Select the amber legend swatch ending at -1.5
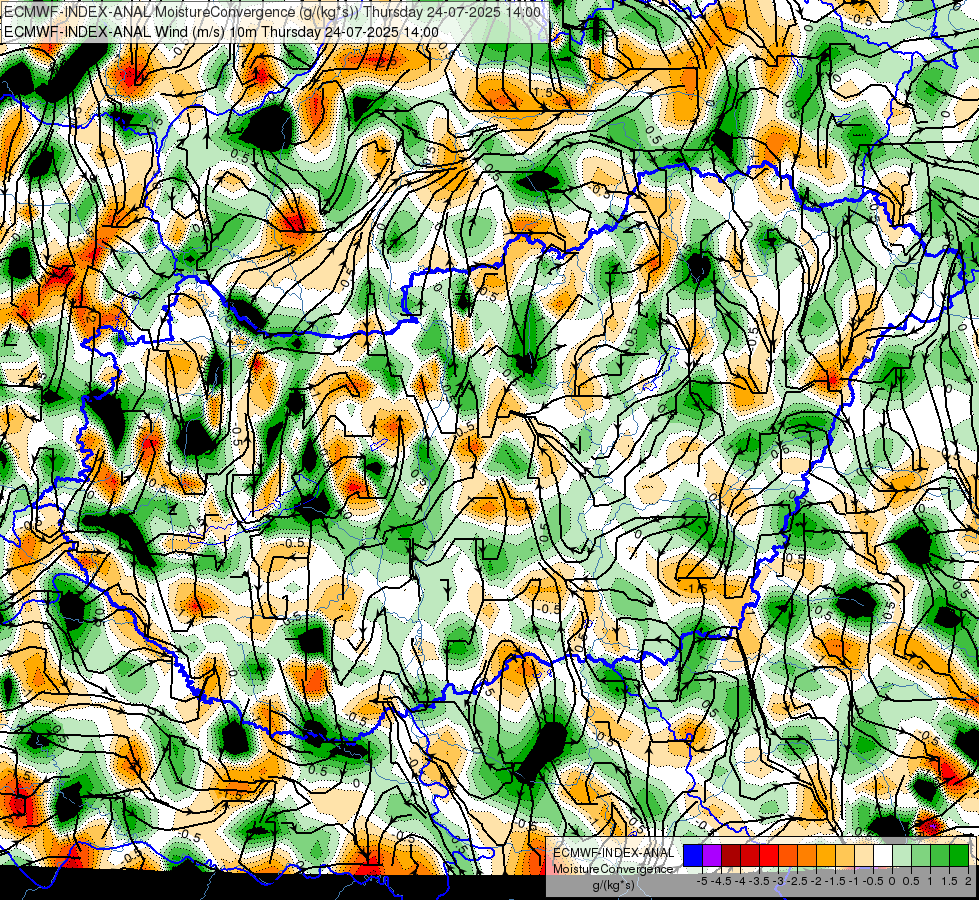This screenshot has width=979, height=900. pos(826,855)
